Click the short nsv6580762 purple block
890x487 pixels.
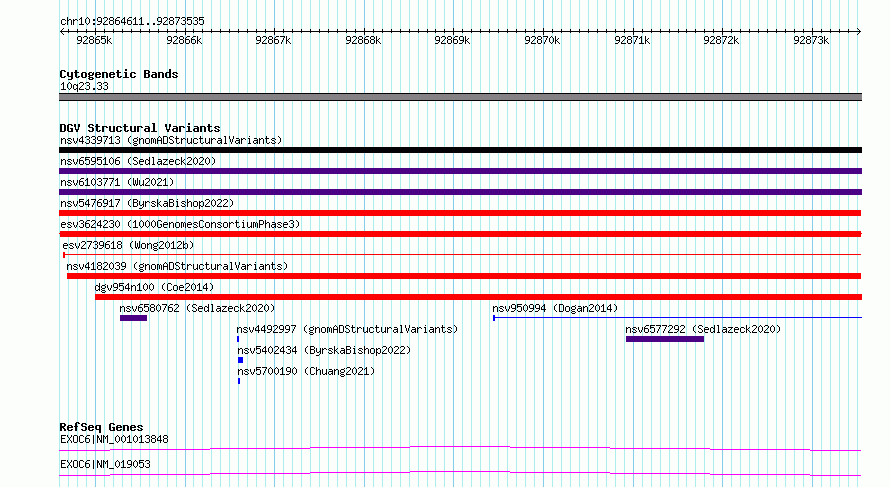(133, 318)
